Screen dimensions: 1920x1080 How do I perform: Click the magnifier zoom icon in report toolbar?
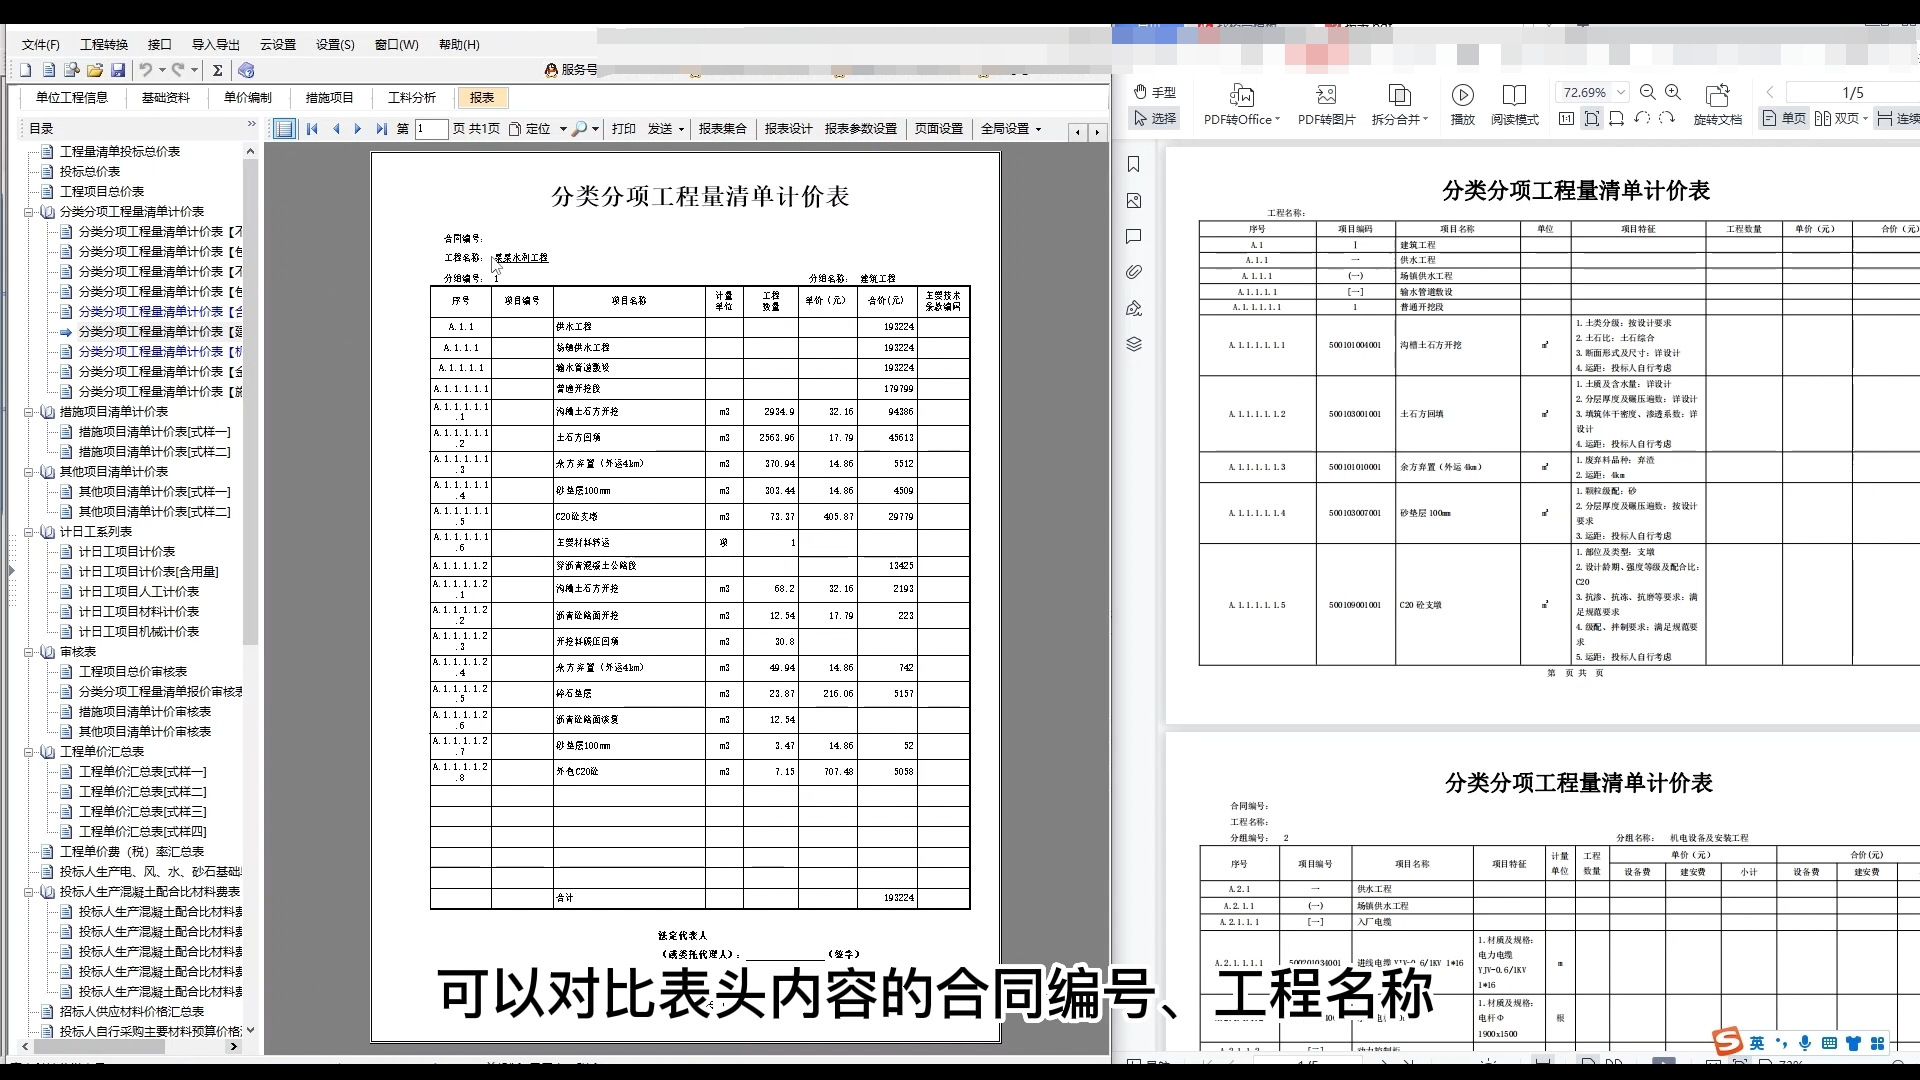[580, 129]
